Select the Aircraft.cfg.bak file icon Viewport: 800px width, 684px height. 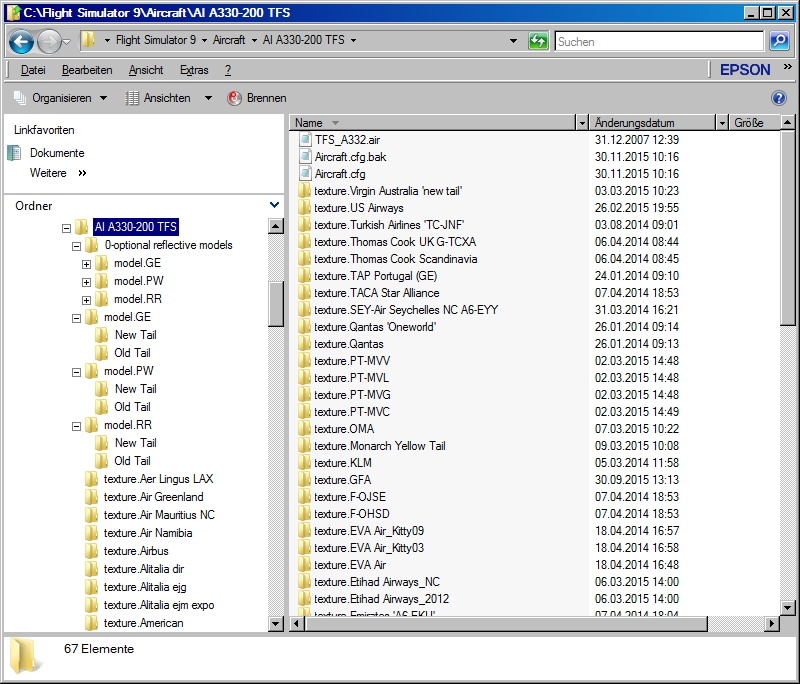point(305,157)
